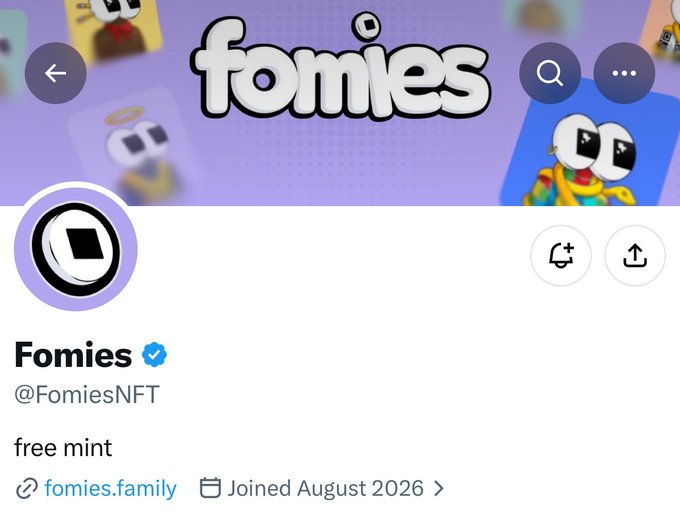This screenshot has height=521, width=680.
Task: Click the calendar icon next to joined date
Action: pos(210,488)
